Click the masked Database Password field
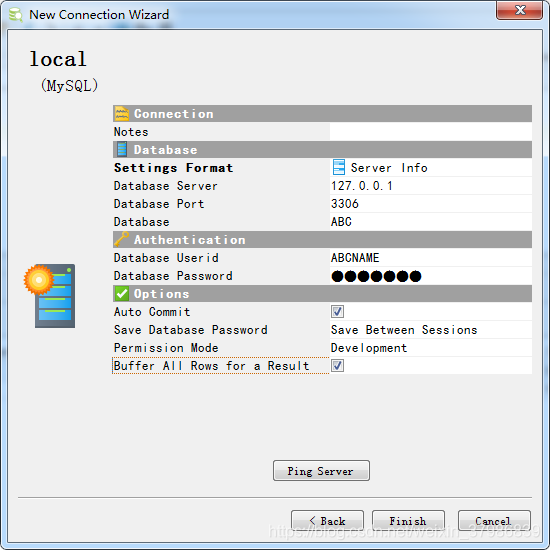Viewport: 550px width, 550px height. pyautogui.click(x=431, y=276)
